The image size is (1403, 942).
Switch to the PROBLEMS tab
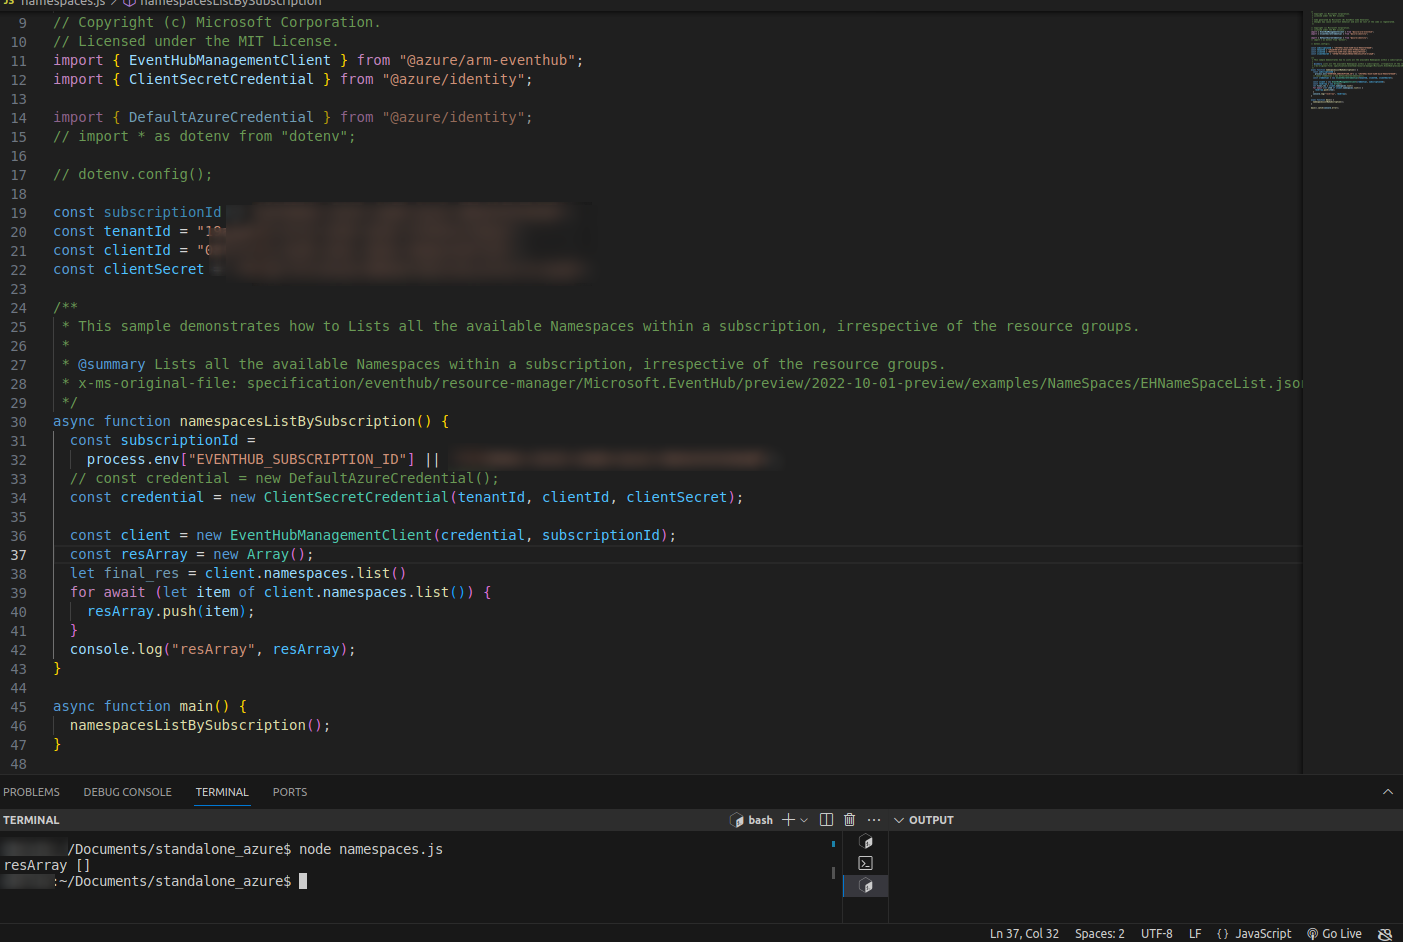point(31,792)
